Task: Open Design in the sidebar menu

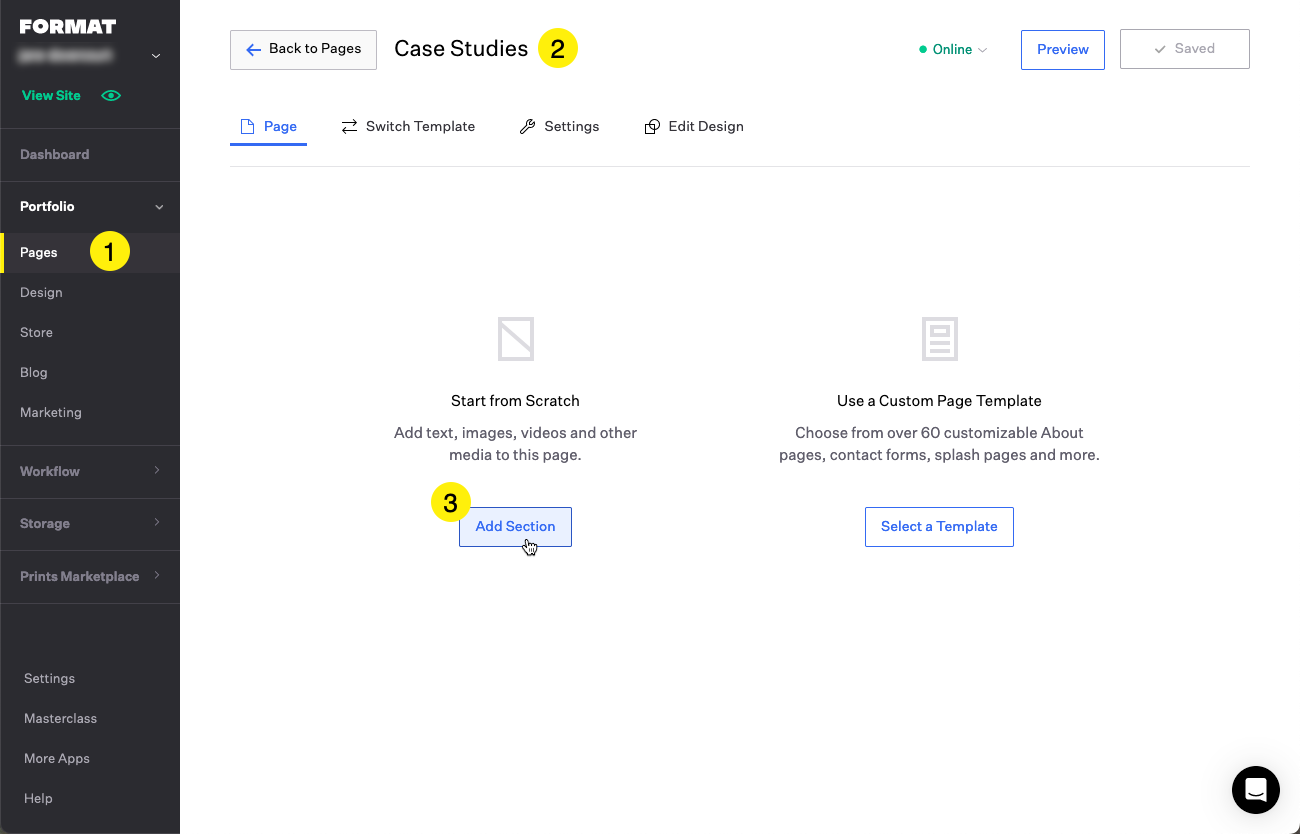Action: [x=41, y=293]
